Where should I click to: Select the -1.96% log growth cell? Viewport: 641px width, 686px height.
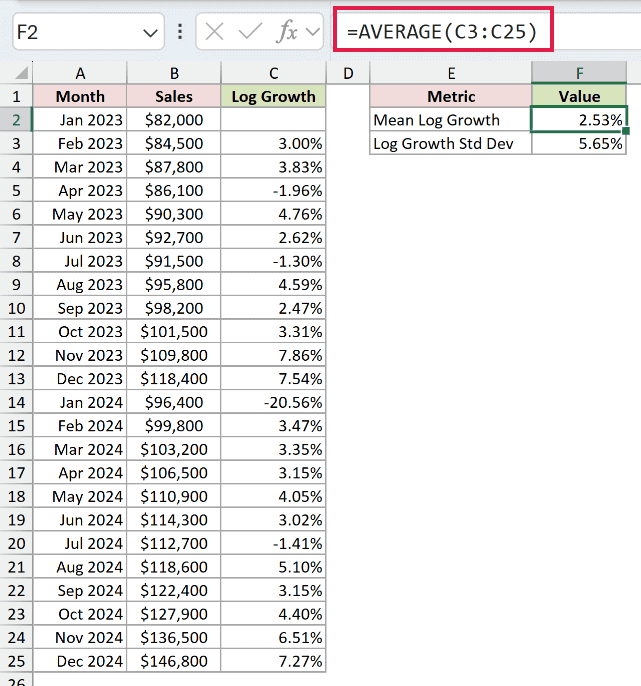(273, 190)
